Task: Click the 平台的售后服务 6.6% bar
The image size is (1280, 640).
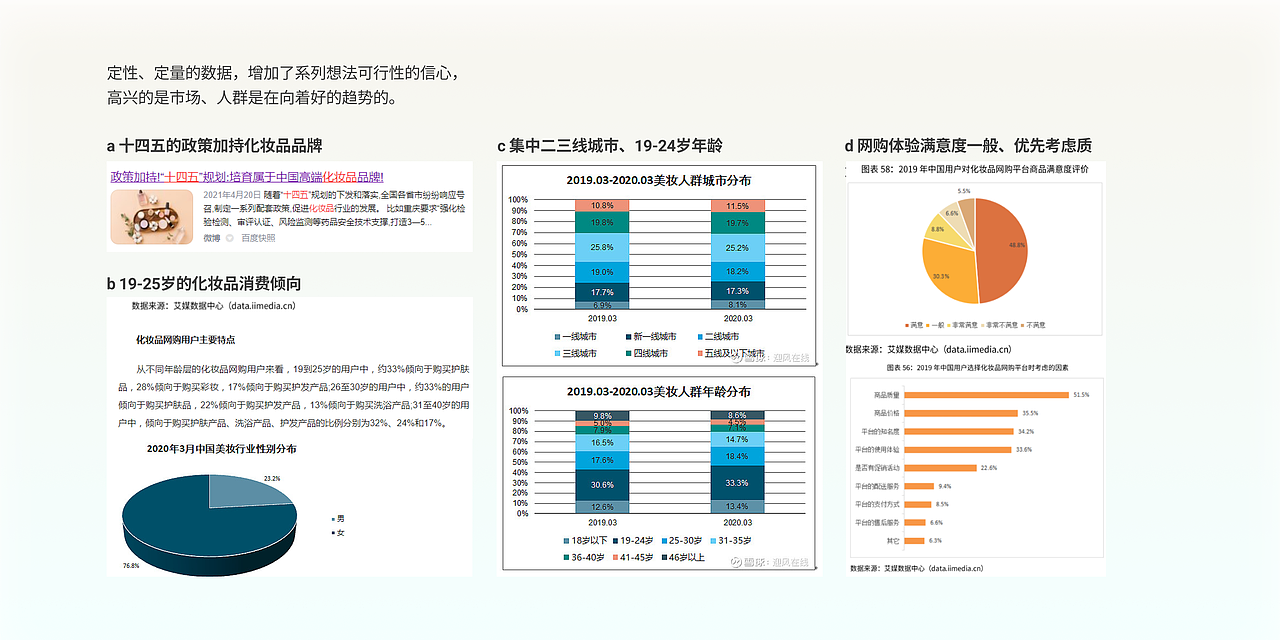Action: tap(914, 522)
